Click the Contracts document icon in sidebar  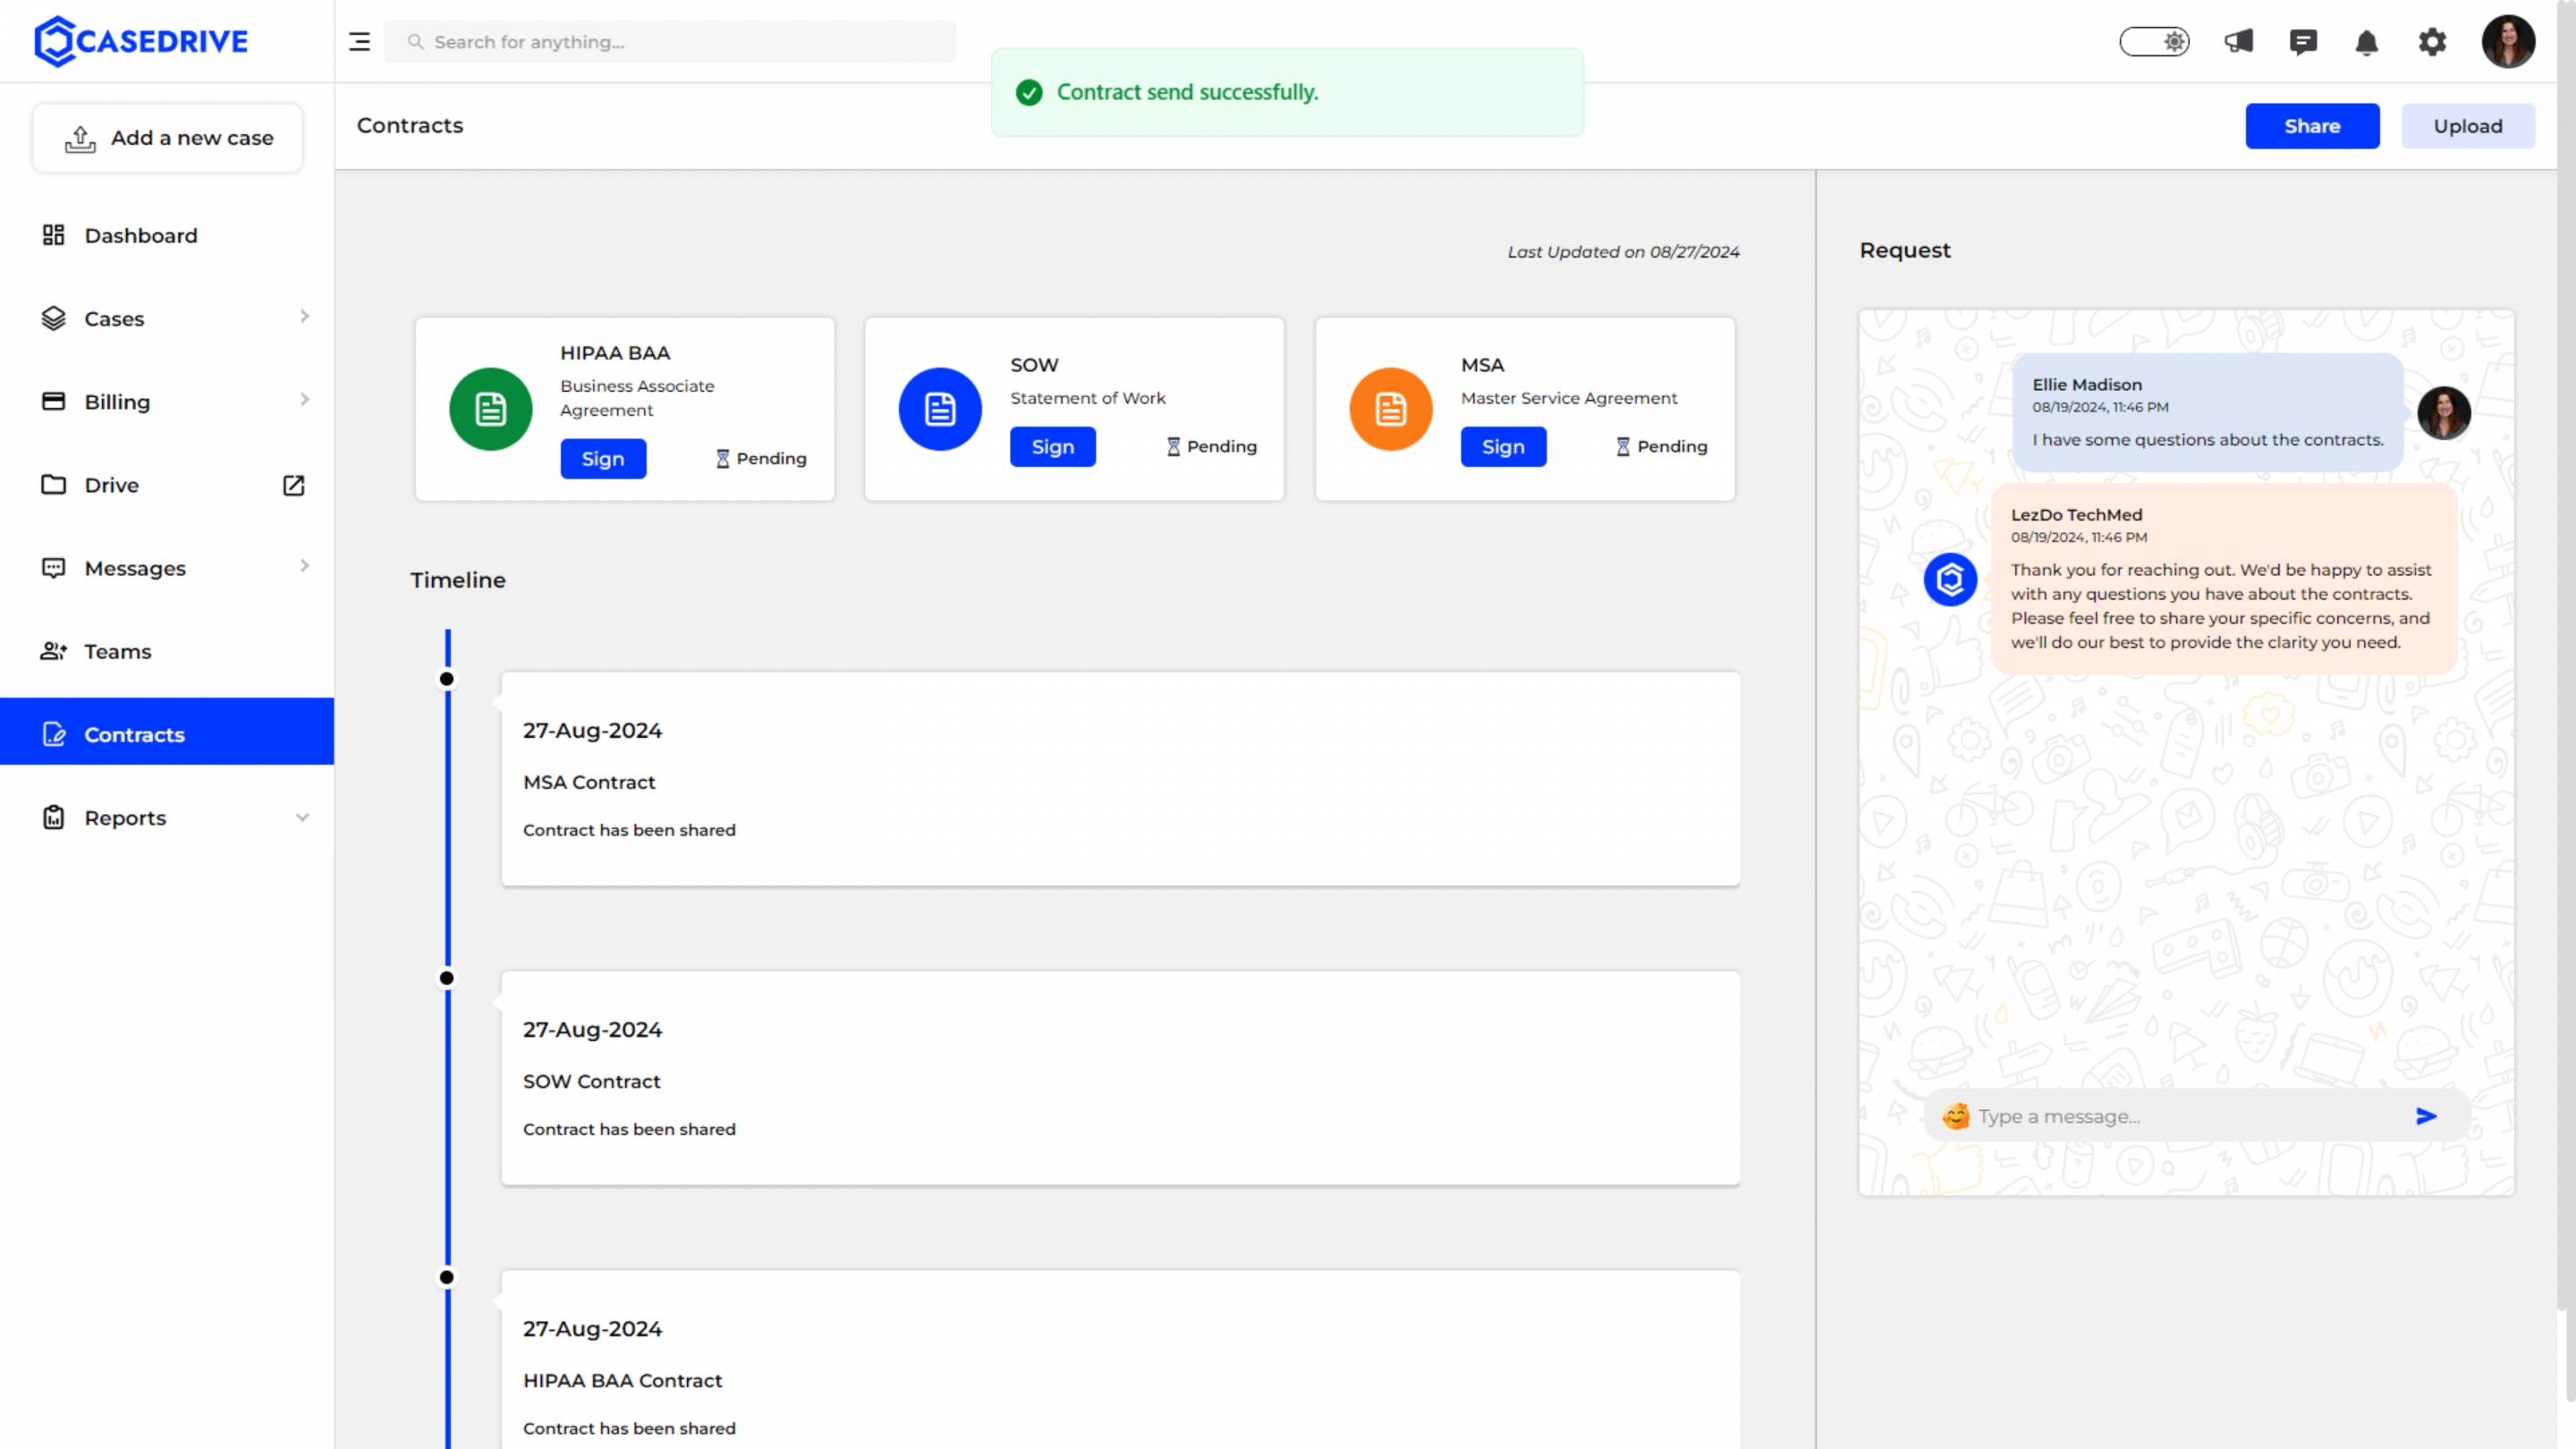pos(54,734)
